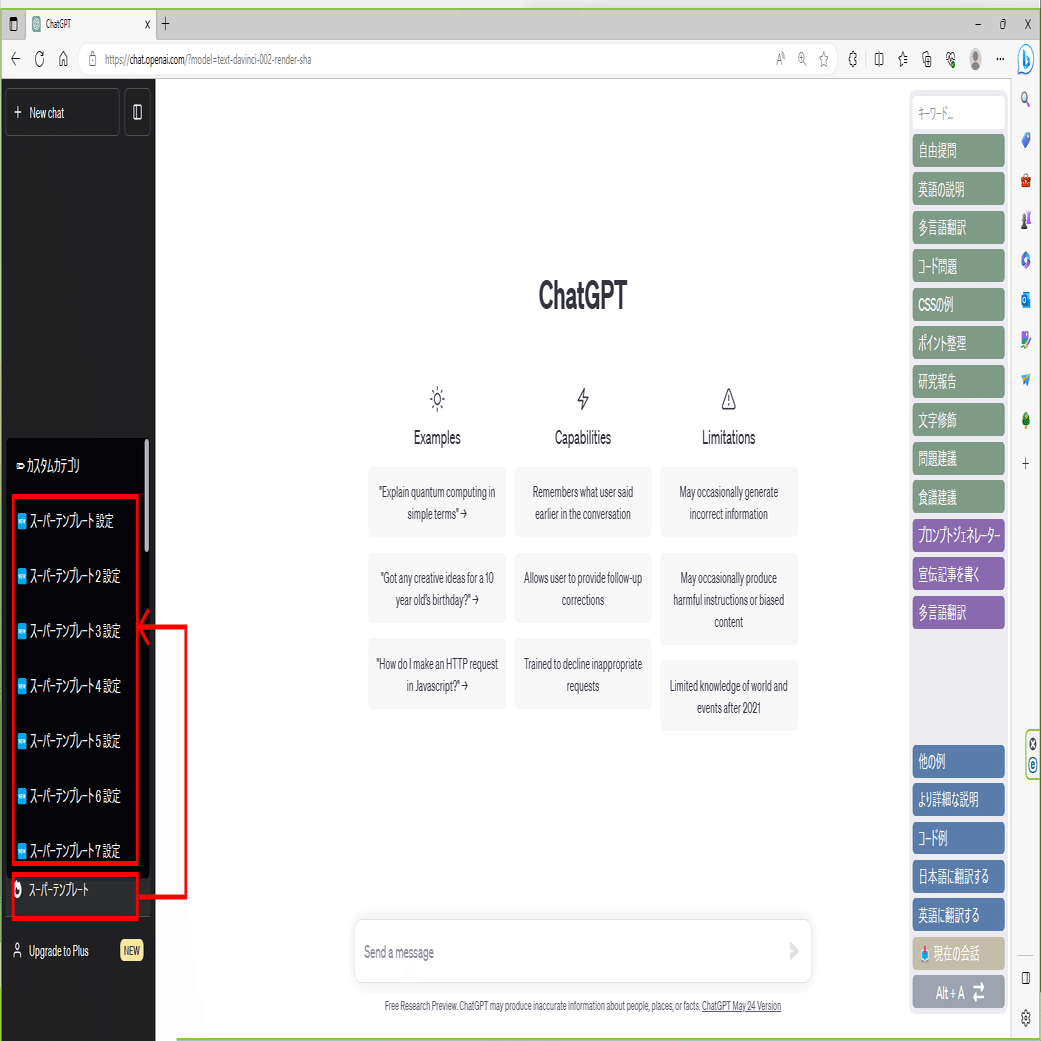Open Outlook from the Edge sidebar

tap(1026, 300)
